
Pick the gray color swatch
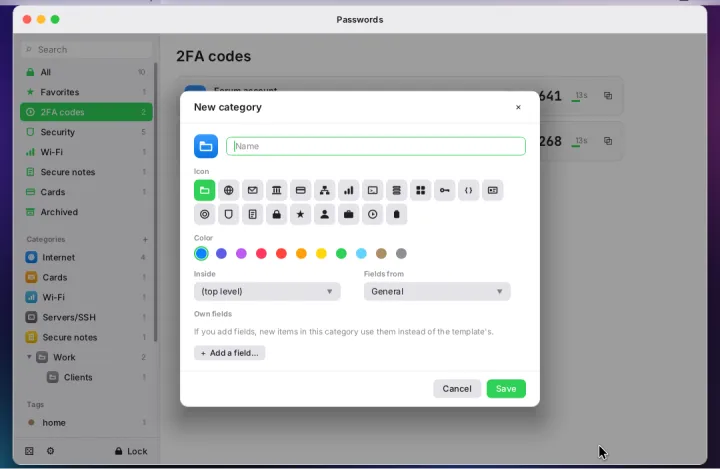point(401,253)
